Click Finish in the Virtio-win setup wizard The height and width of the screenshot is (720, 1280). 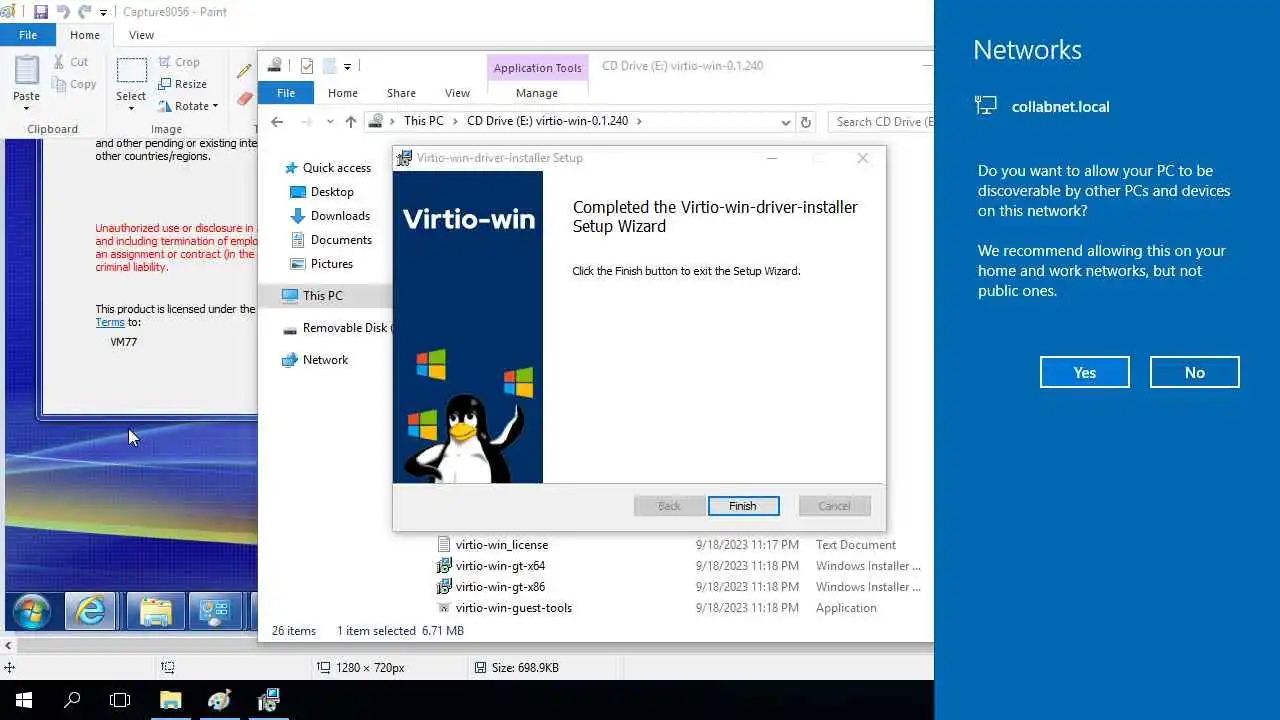point(743,506)
